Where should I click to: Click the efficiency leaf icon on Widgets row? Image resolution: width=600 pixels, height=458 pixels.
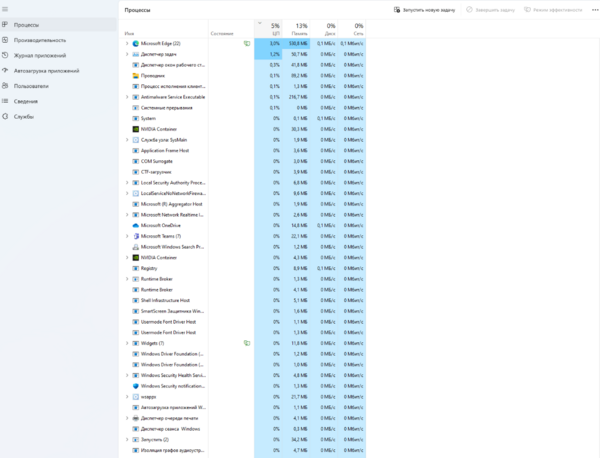coord(247,343)
